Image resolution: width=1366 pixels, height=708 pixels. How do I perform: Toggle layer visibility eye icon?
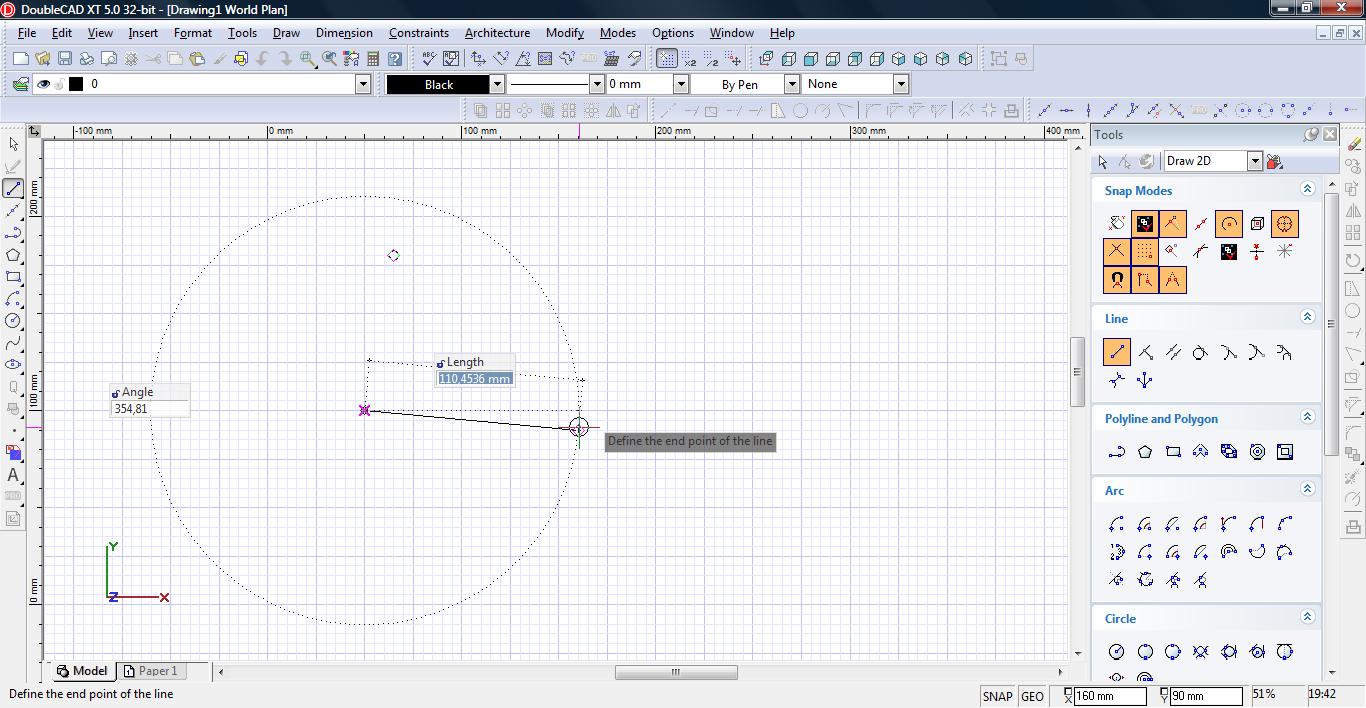pyautogui.click(x=43, y=84)
